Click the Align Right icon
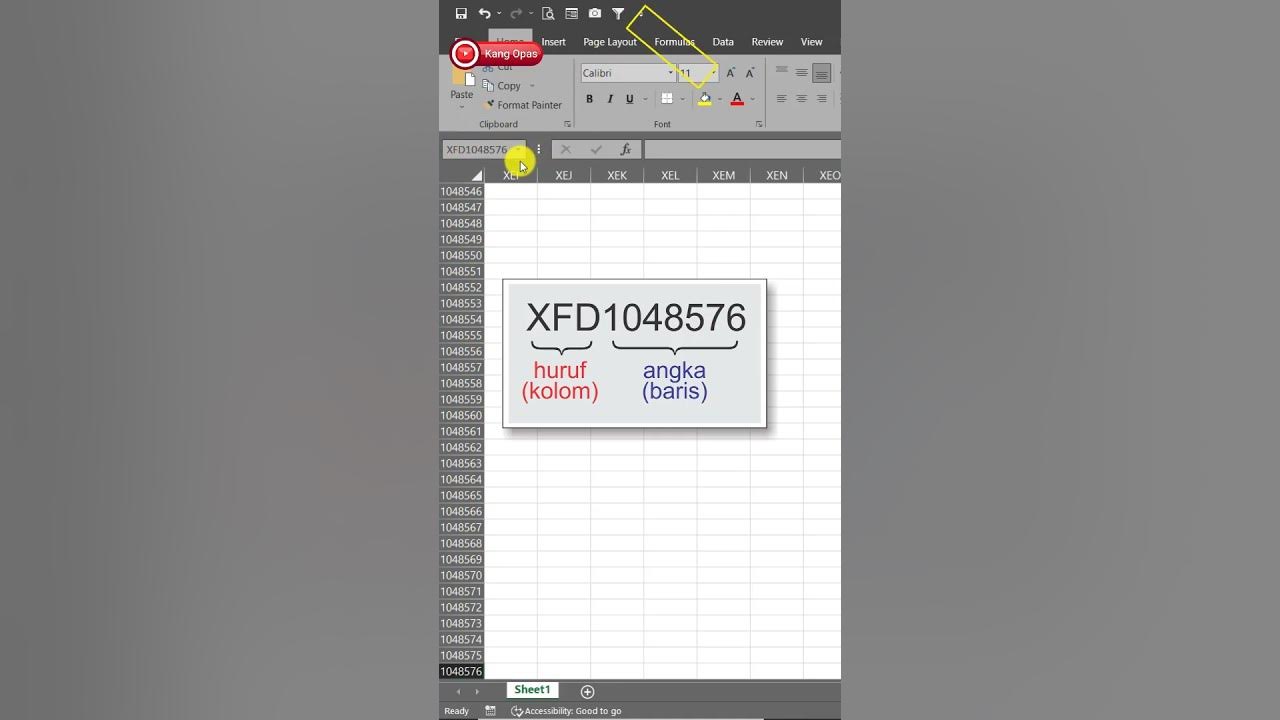The image size is (1280, 720). click(821, 99)
